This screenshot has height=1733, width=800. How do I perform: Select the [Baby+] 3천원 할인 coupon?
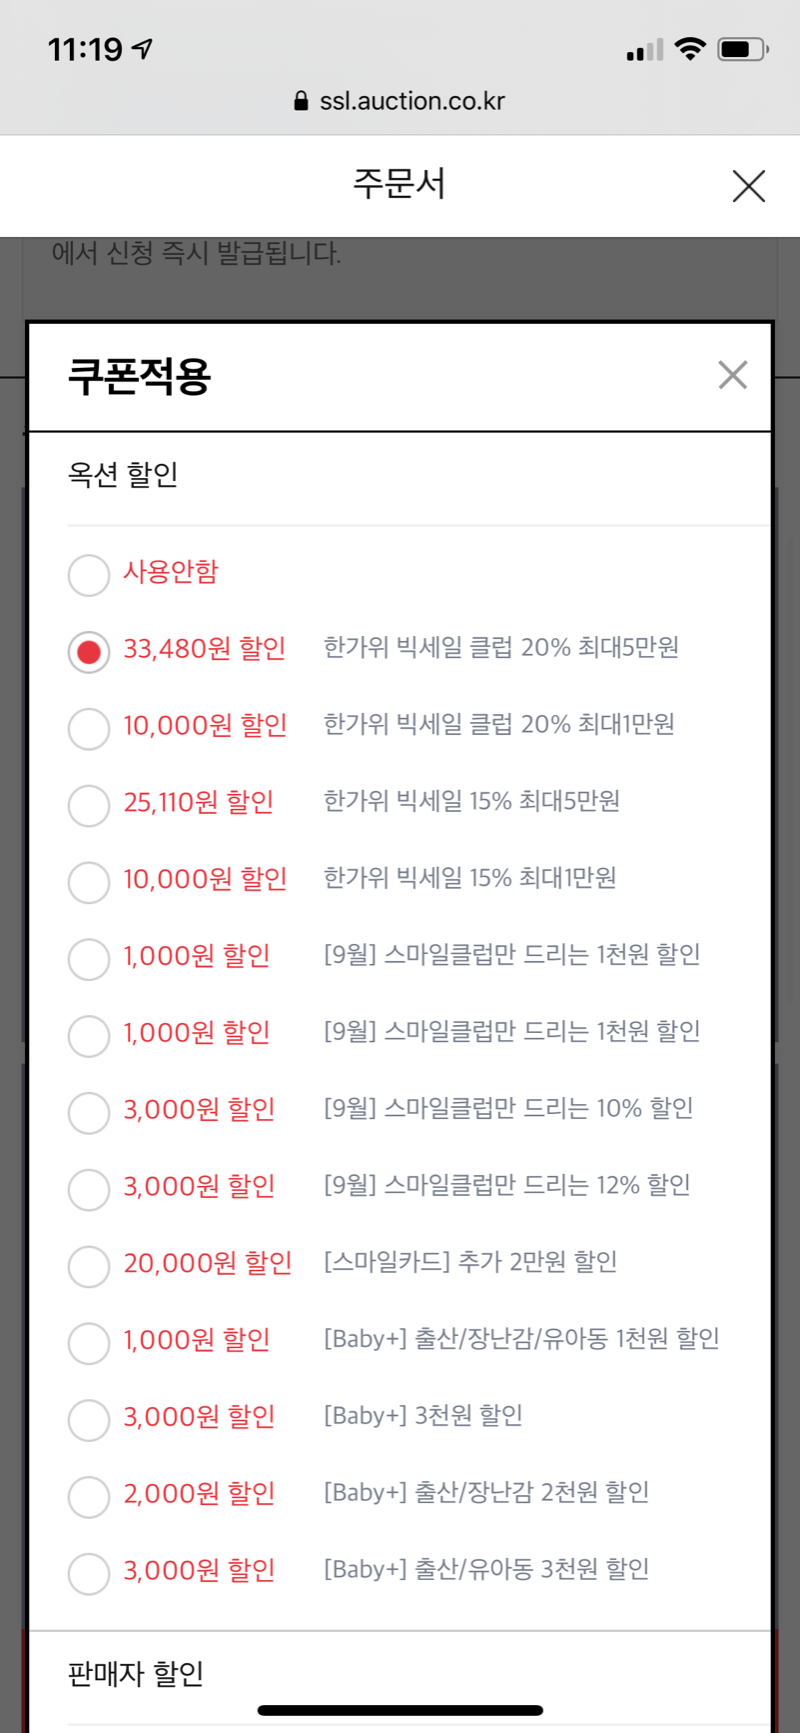click(x=89, y=1420)
